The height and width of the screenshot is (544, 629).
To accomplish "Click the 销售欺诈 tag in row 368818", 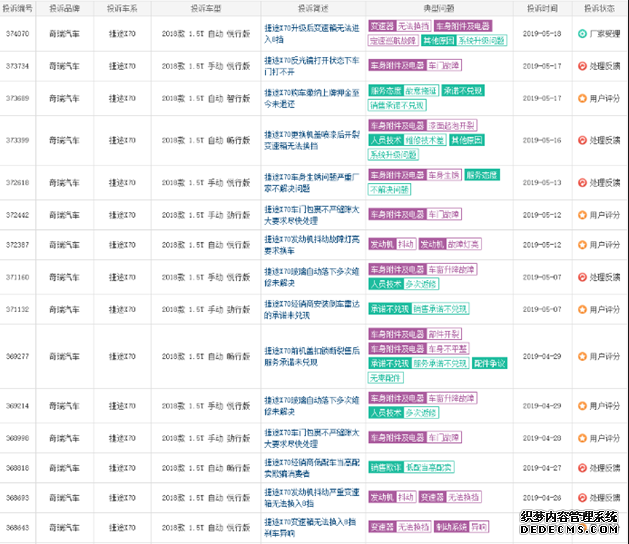I will coord(386,467).
